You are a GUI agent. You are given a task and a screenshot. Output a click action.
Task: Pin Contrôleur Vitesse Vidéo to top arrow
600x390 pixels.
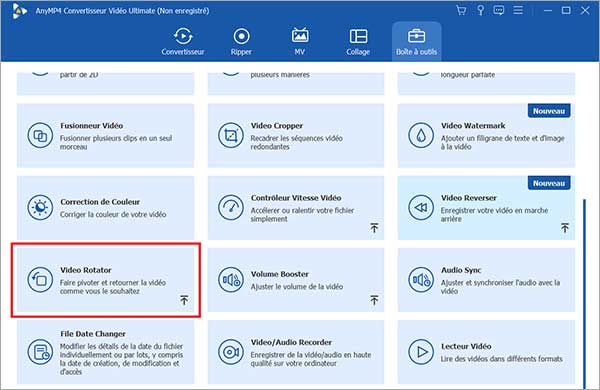(374, 228)
